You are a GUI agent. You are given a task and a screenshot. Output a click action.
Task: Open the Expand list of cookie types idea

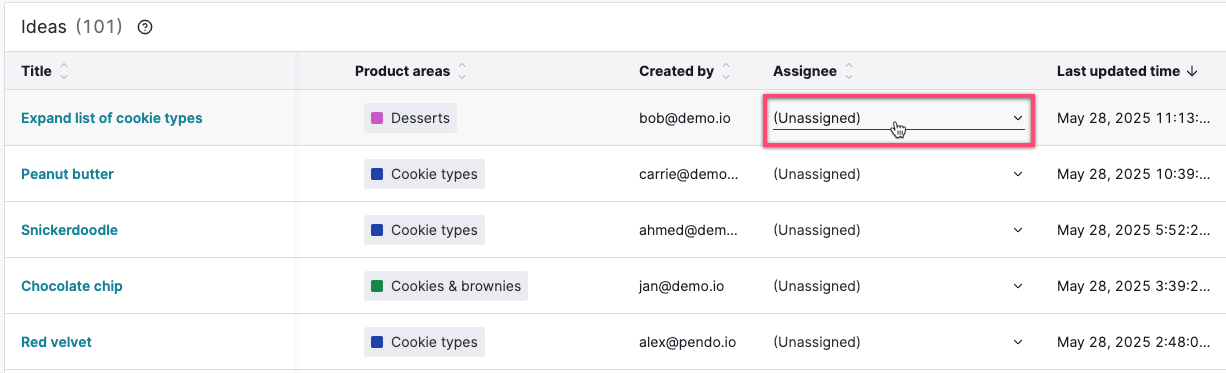click(112, 118)
